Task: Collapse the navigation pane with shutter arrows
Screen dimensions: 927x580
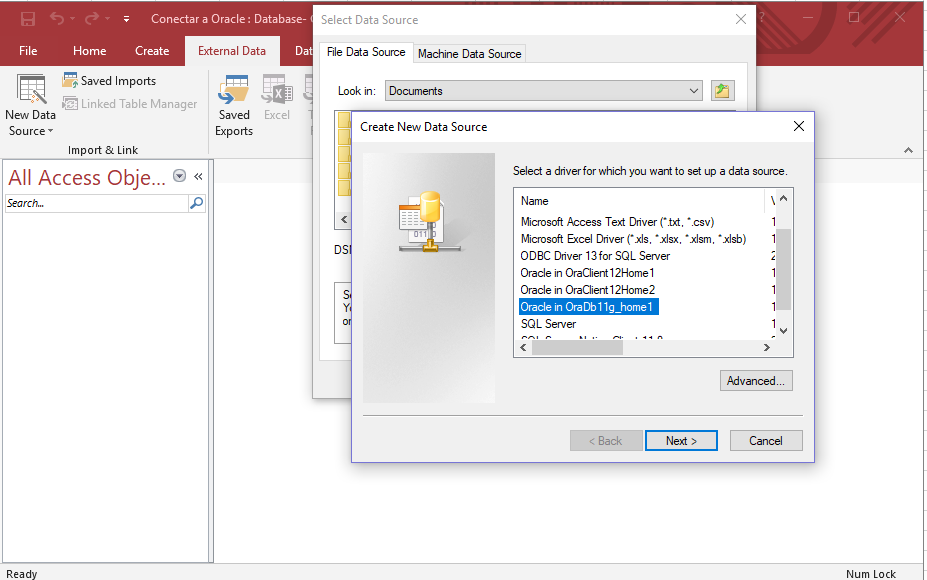Action: coord(199,176)
